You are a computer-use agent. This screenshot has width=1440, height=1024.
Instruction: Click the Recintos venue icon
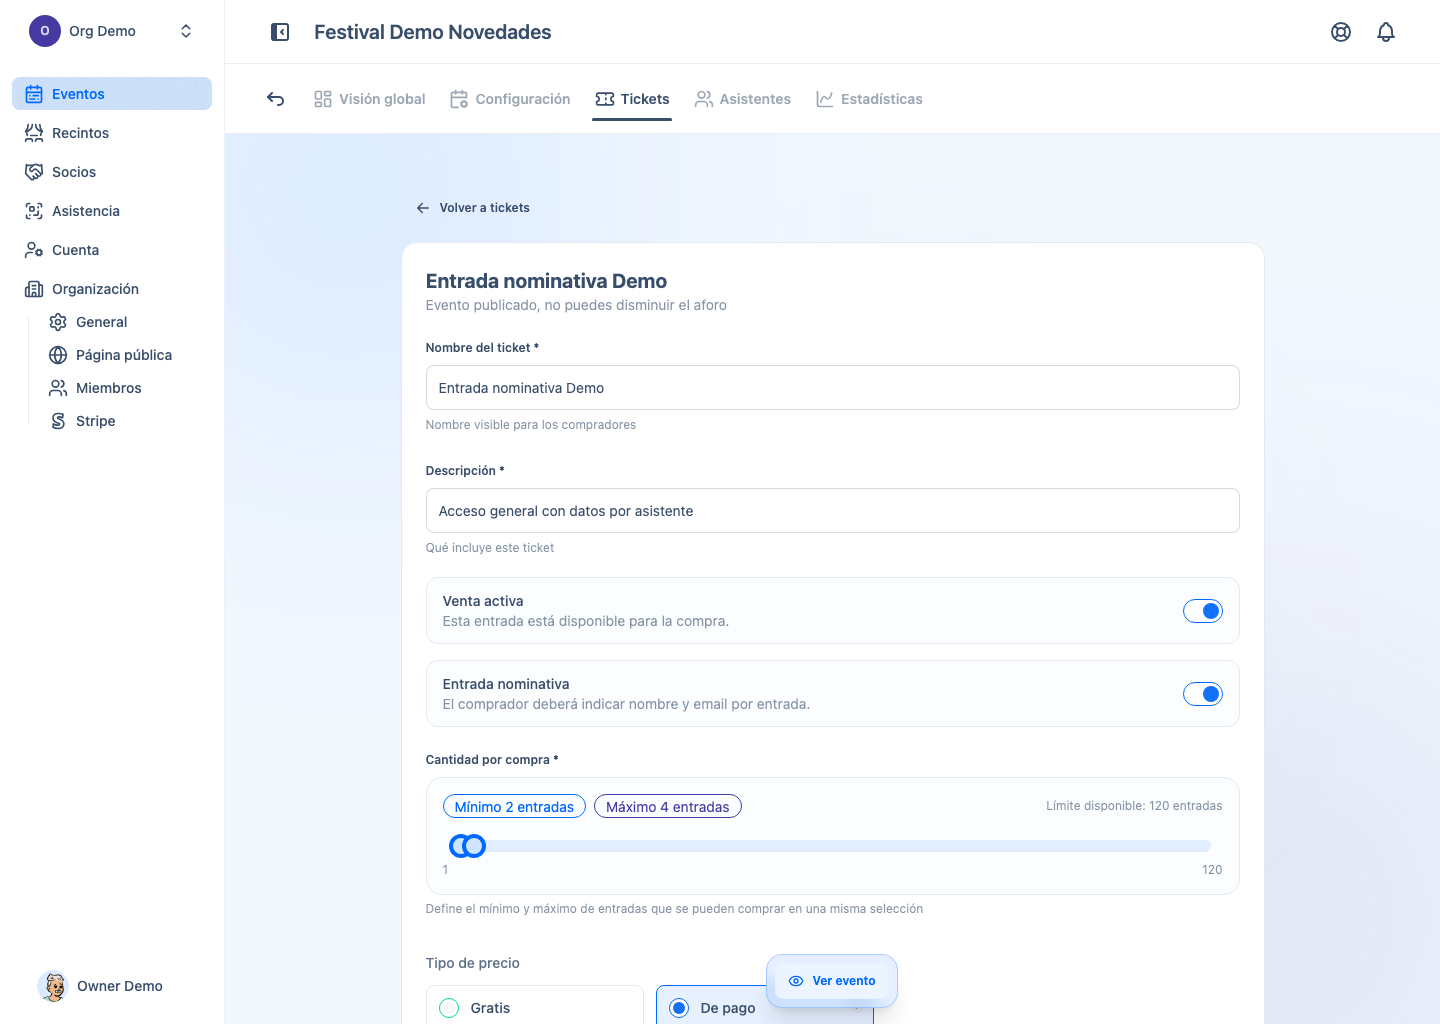[34, 133]
